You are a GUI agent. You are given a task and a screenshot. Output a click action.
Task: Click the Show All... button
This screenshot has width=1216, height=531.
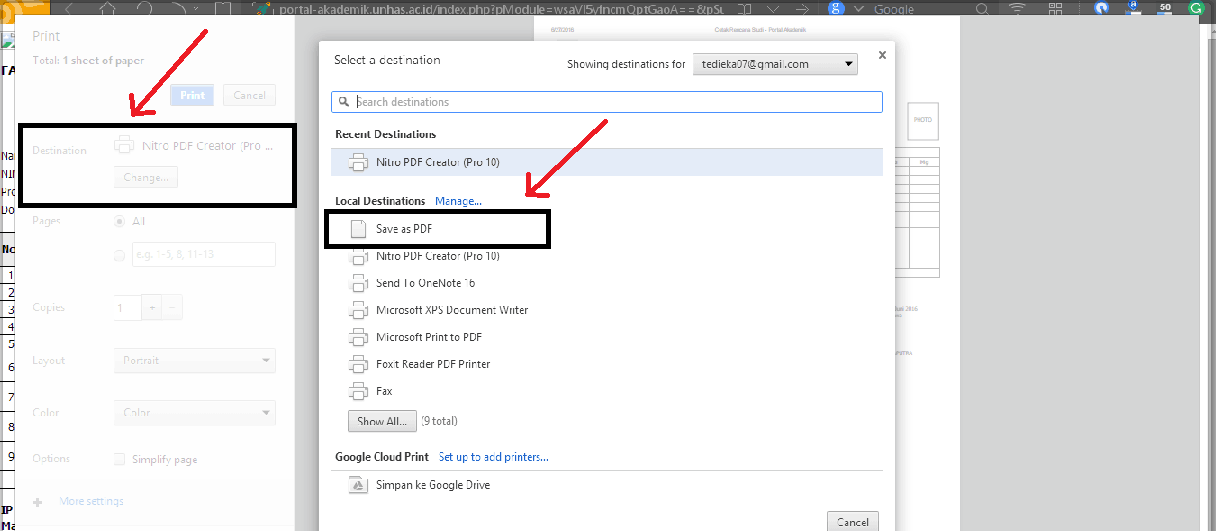point(381,421)
